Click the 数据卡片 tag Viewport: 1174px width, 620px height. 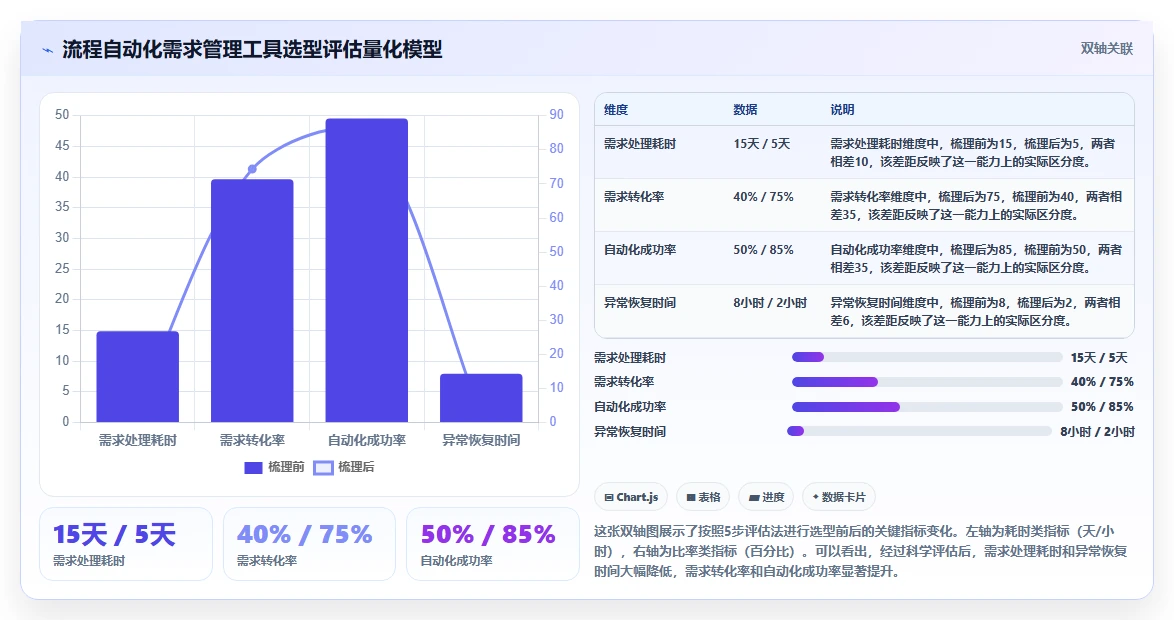pyautogui.click(x=839, y=497)
